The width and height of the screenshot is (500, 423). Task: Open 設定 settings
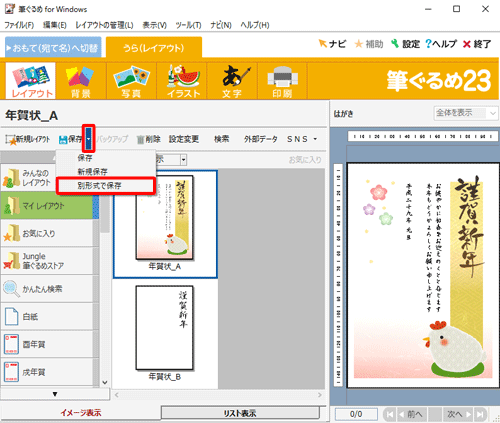405,44
